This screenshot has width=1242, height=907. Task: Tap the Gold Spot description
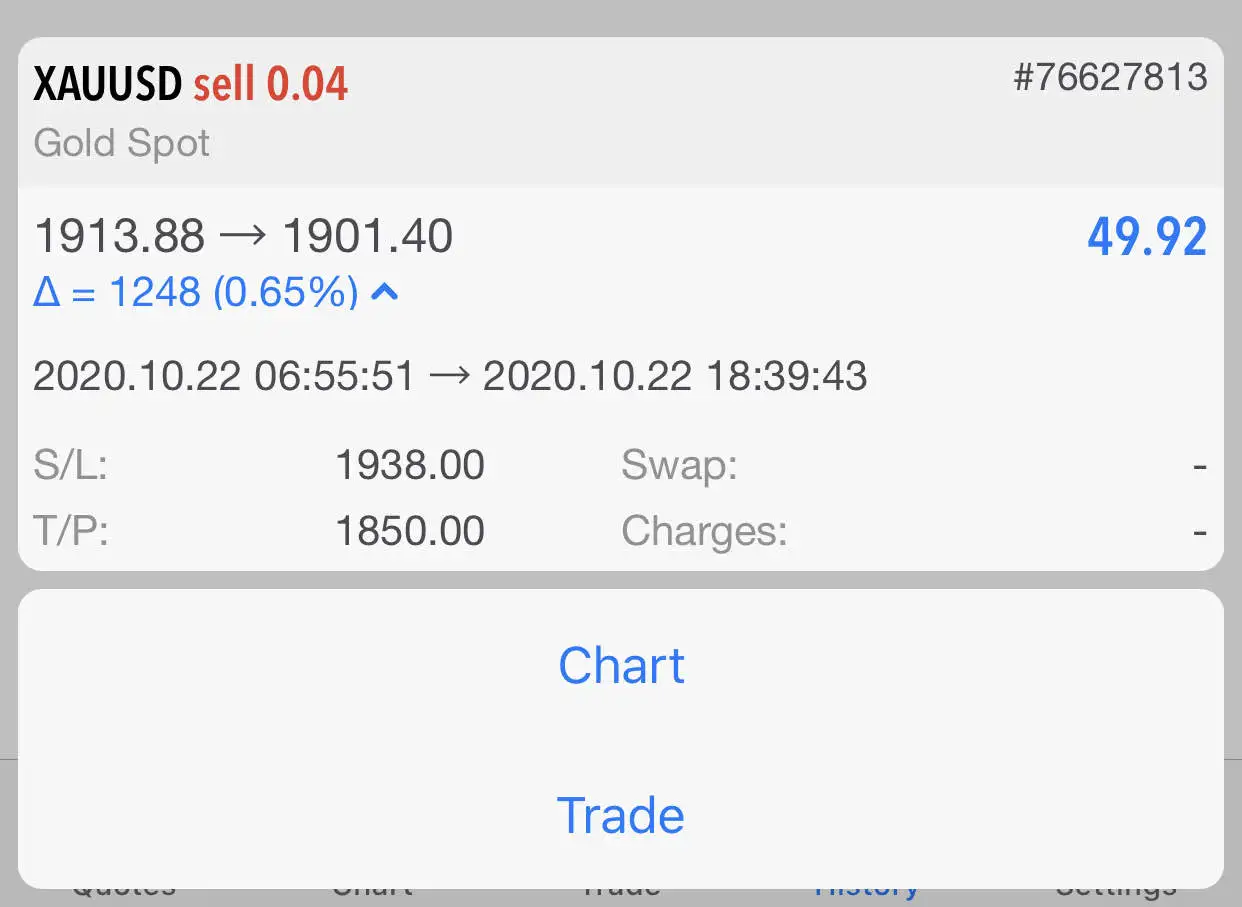tap(122, 143)
